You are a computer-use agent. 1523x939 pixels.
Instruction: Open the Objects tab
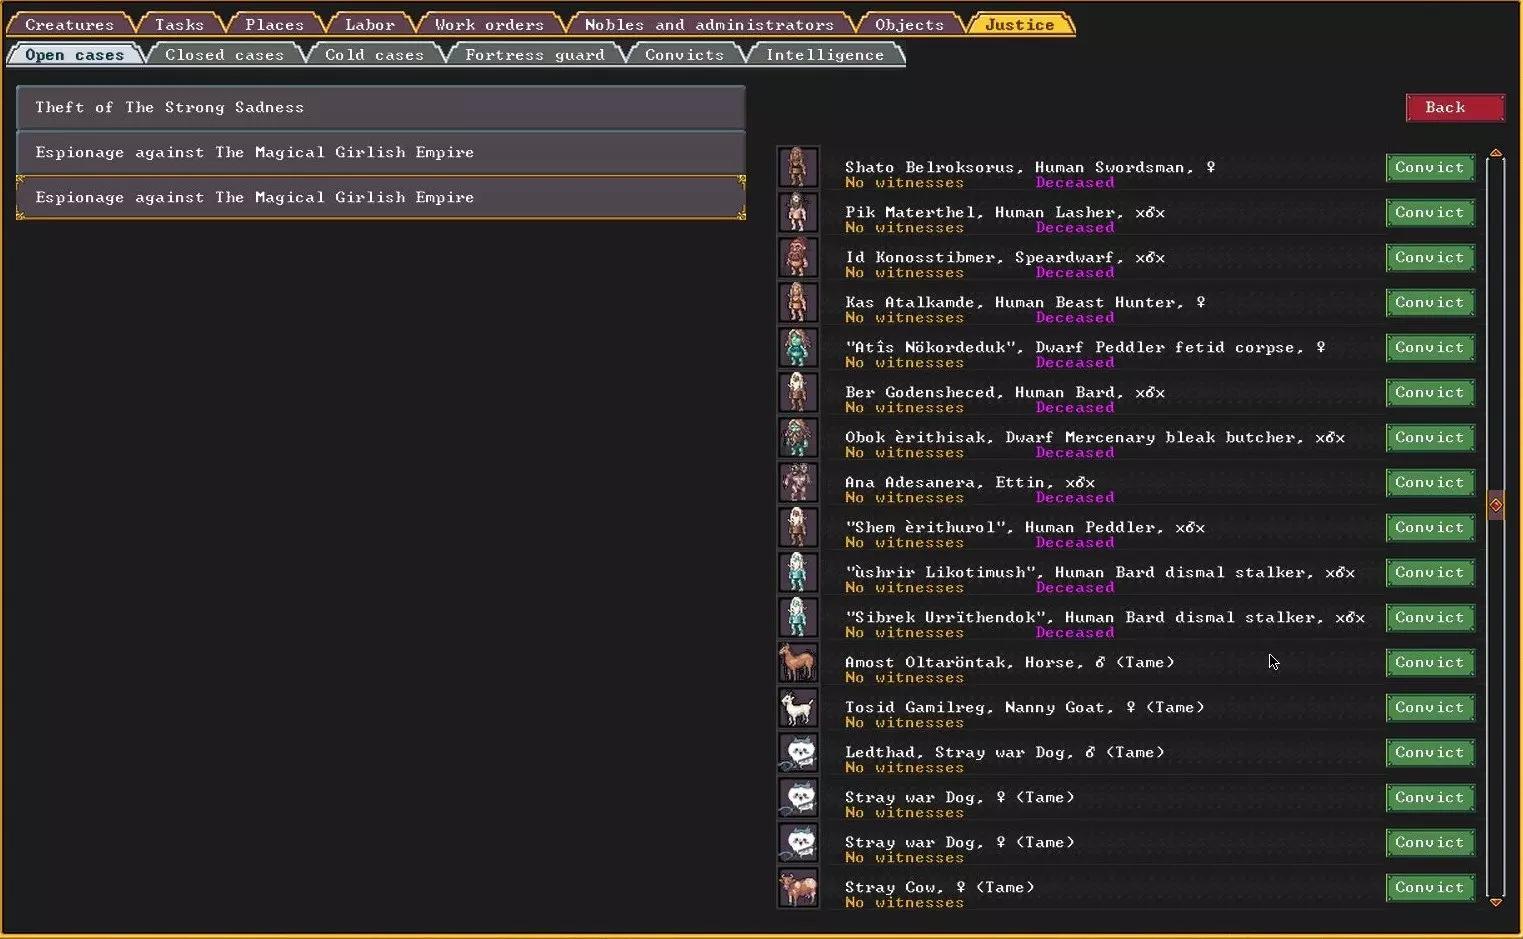pos(910,24)
